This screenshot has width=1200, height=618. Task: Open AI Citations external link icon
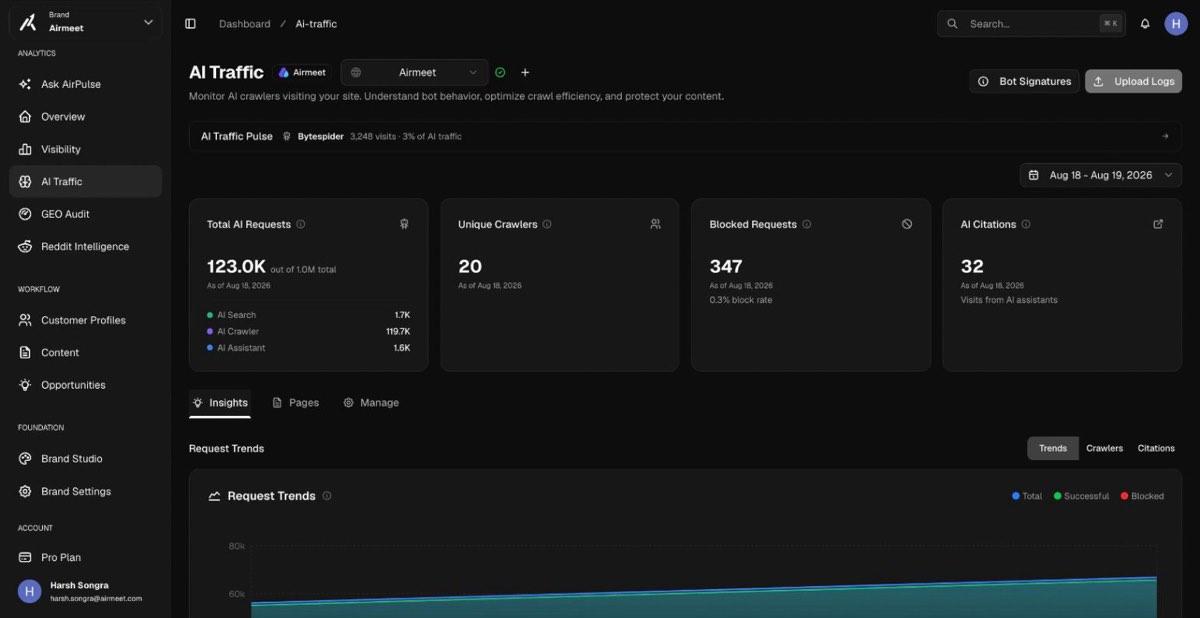point(1158,224)
